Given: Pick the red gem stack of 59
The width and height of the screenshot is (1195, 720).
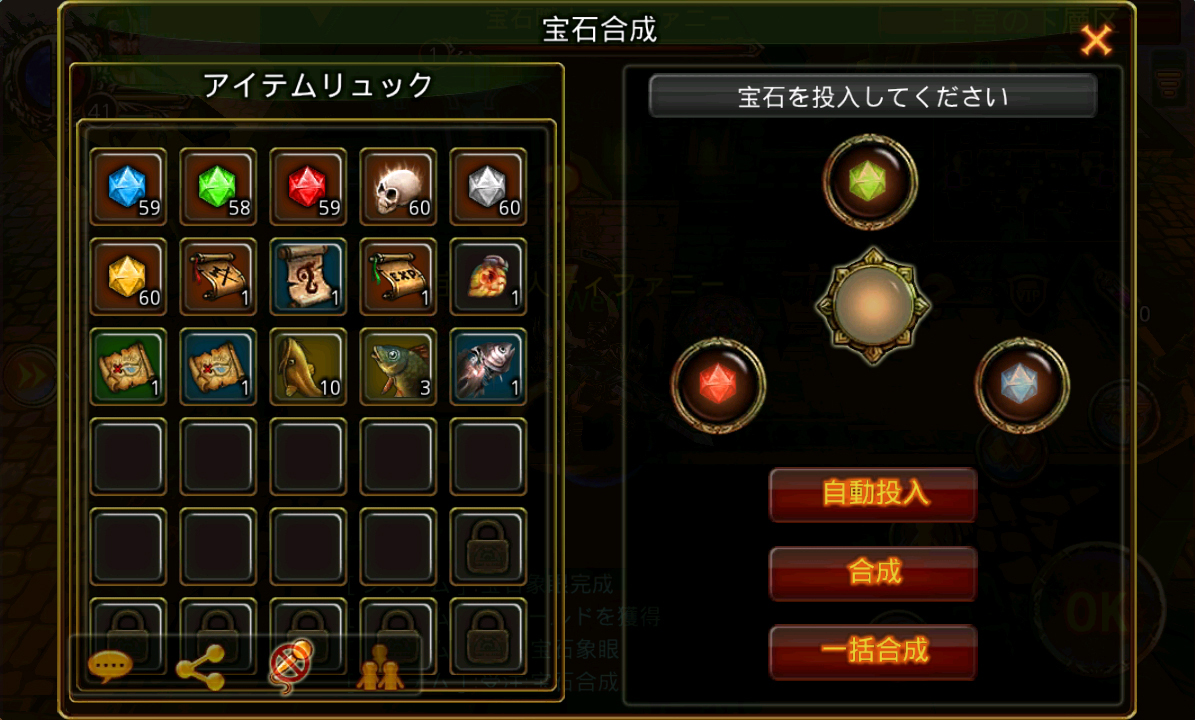Looking at the screenshot, I should tap(308, 187).
